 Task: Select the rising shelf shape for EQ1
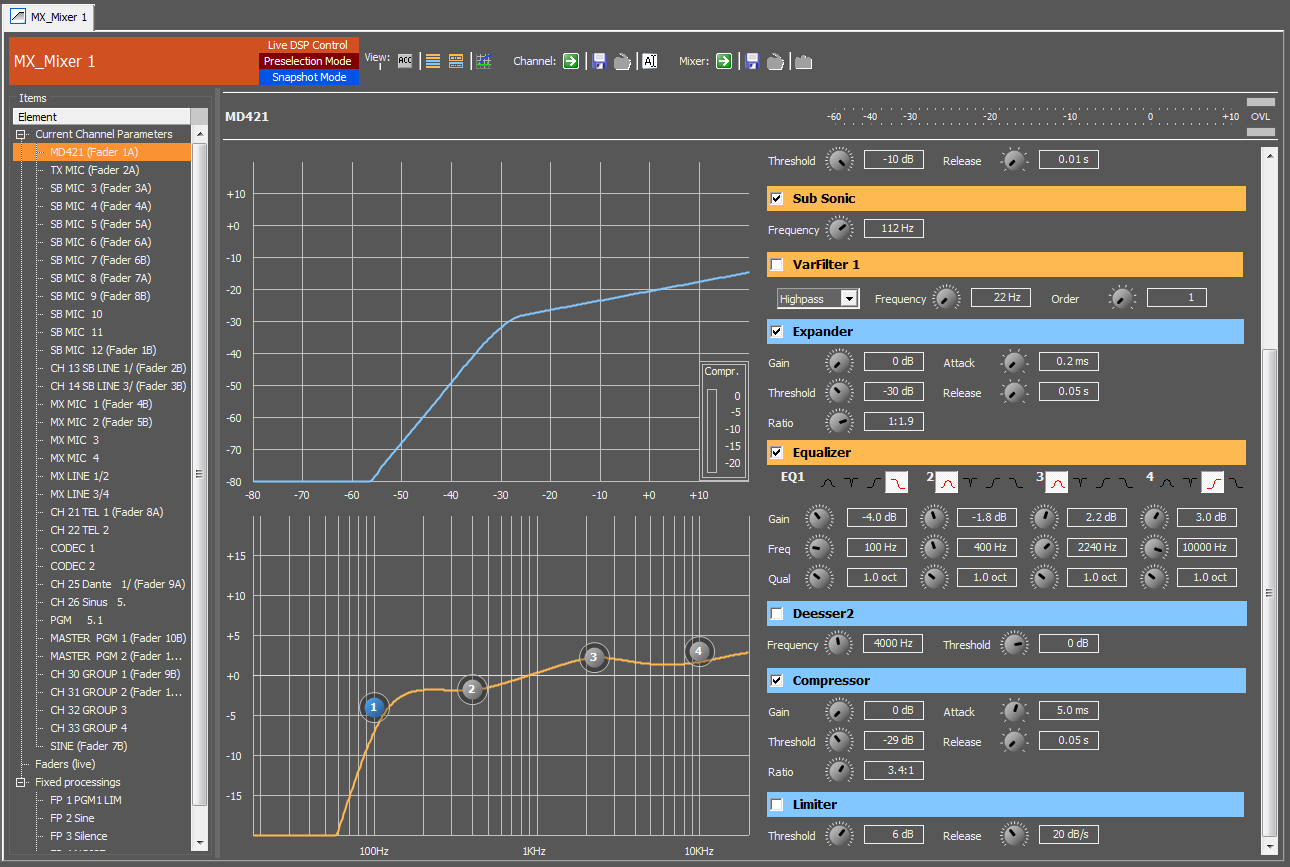click(873, 483)
